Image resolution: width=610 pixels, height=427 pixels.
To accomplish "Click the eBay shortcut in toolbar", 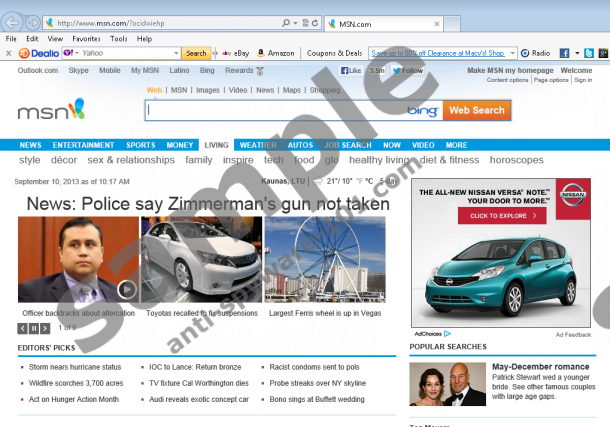I will [x=235, y=53].
